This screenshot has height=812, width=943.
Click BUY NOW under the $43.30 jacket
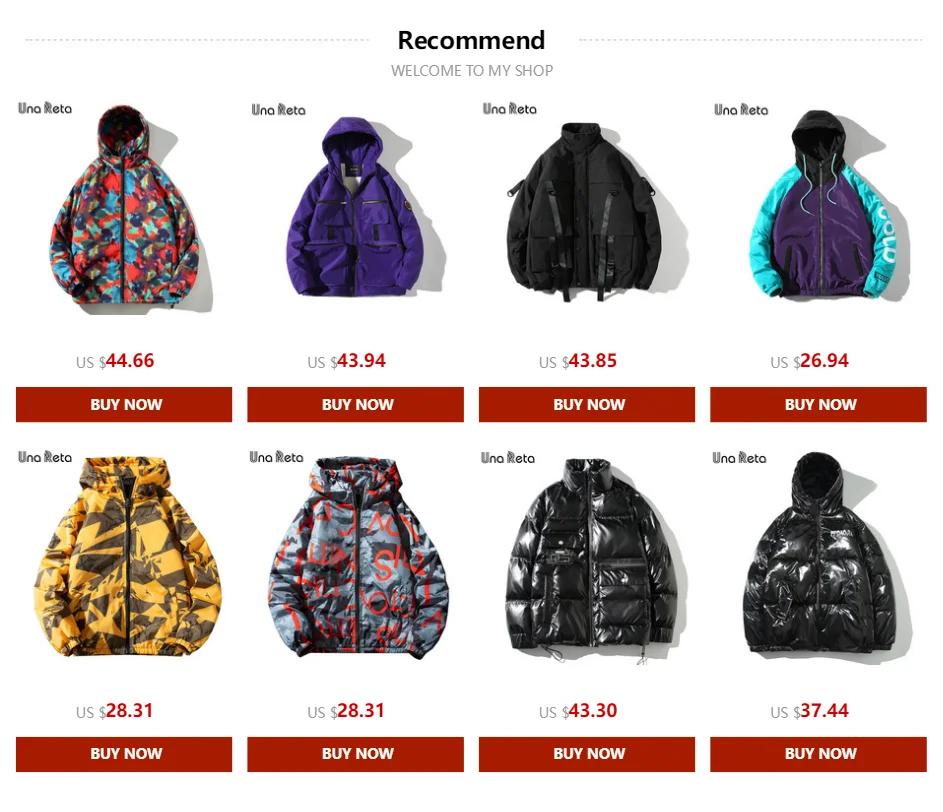[x=587, y=754]
